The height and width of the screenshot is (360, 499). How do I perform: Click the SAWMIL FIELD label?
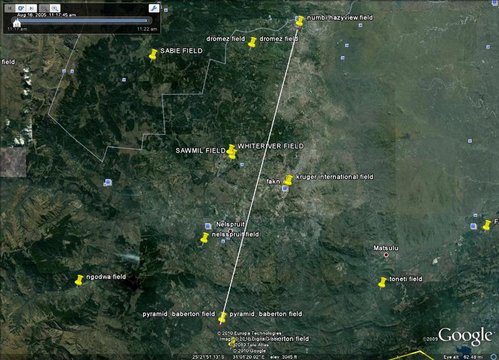tap(200, 151)
